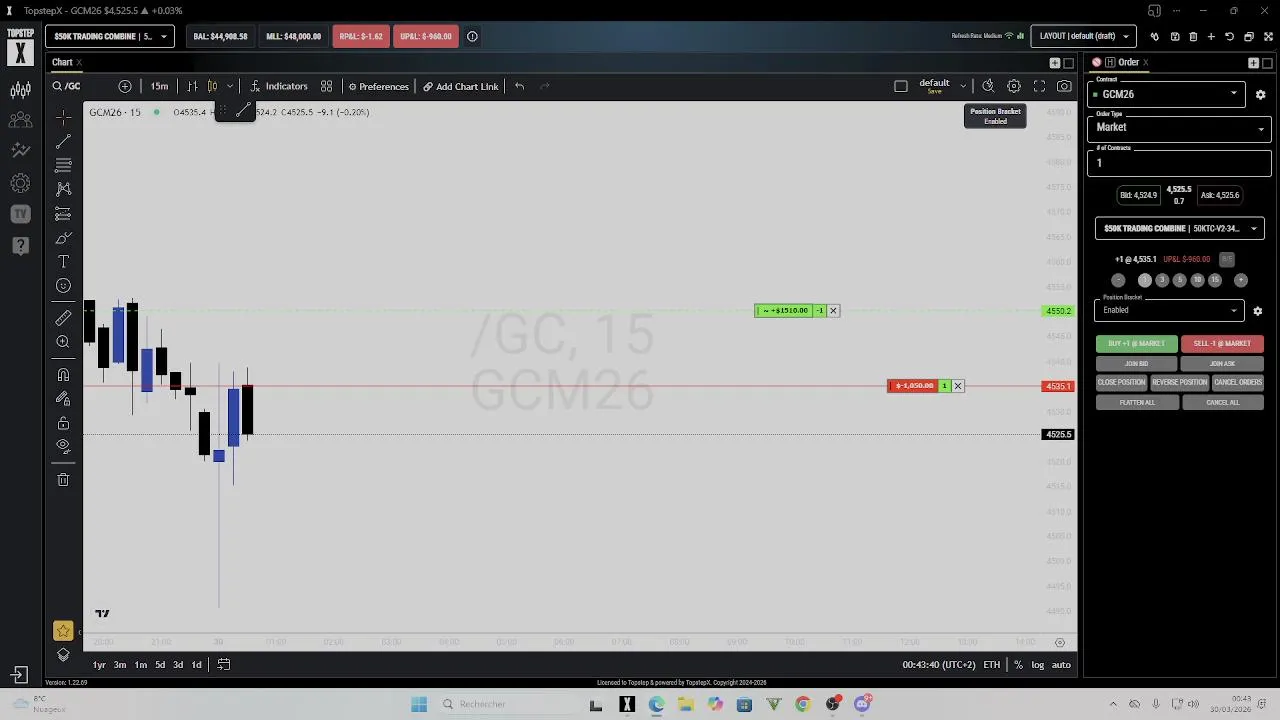Toggle the chart layout square checkbox
Viewport: 1280px width, 720px height.
click(x=901, y=86)
